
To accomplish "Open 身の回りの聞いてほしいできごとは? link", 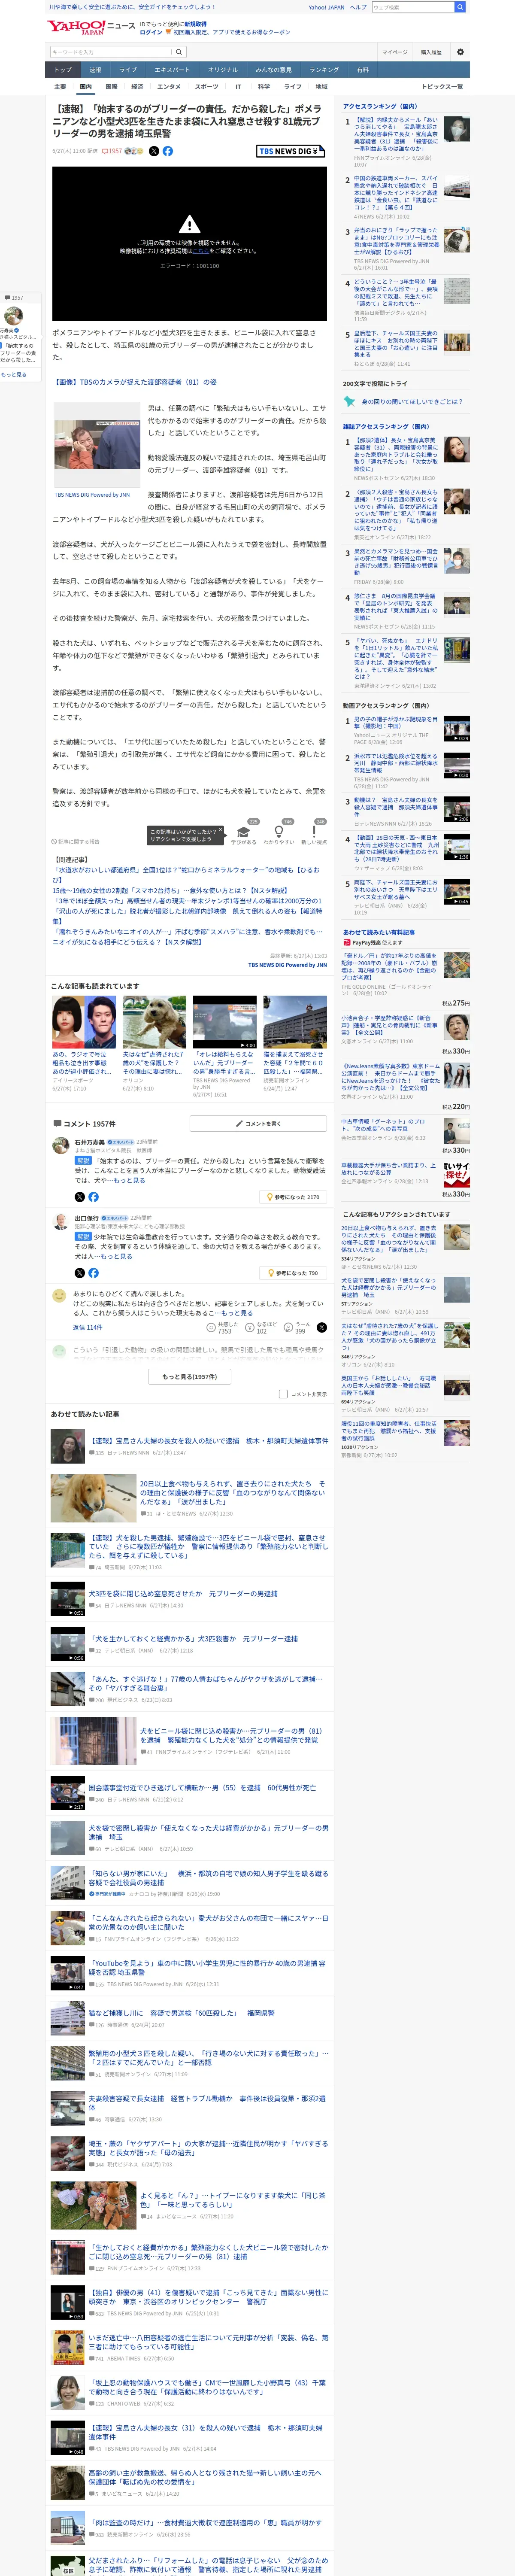I will tap(411, 401).
